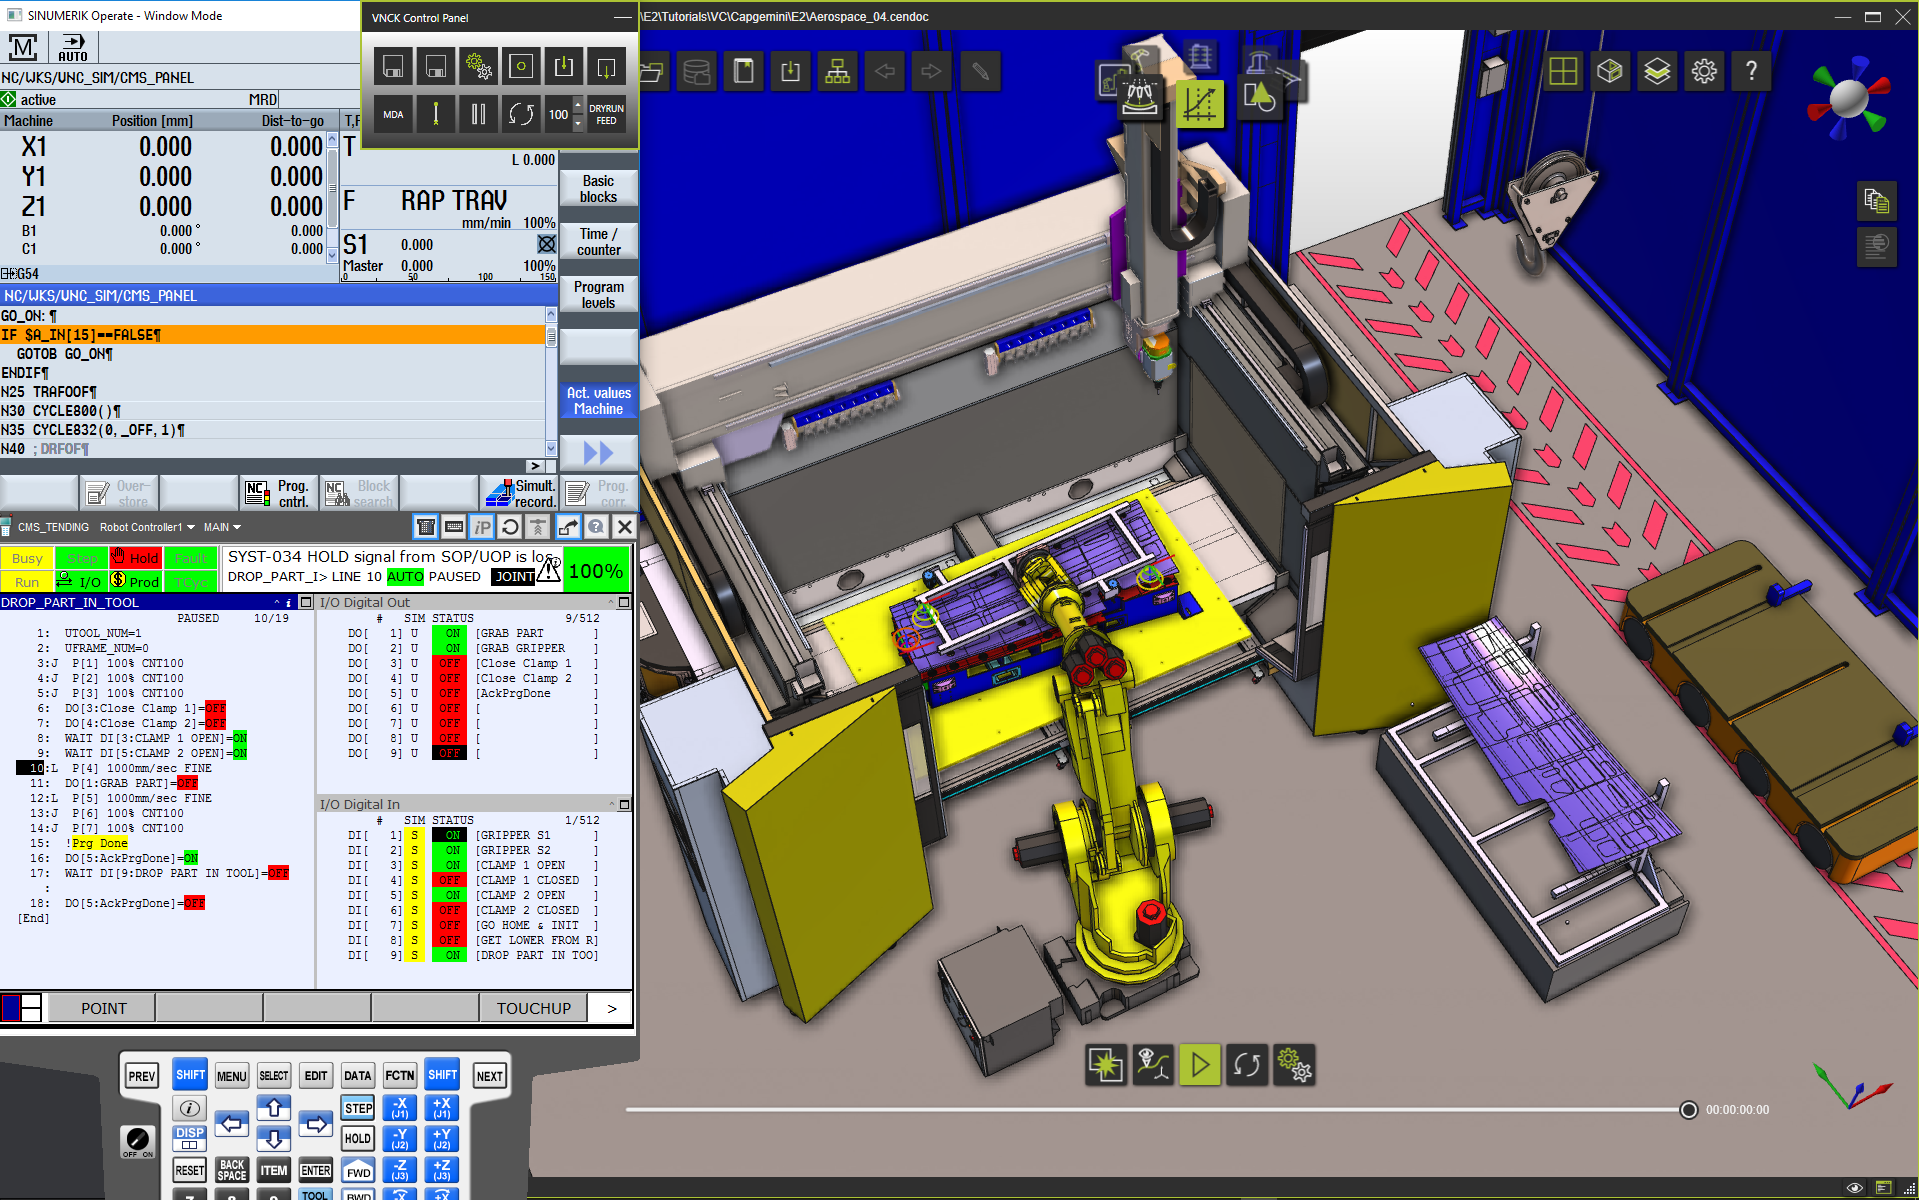Switch to four-pane viewport layout icon
The width and height of the screenshot is (1919, 1200).
pos(1563,71)
